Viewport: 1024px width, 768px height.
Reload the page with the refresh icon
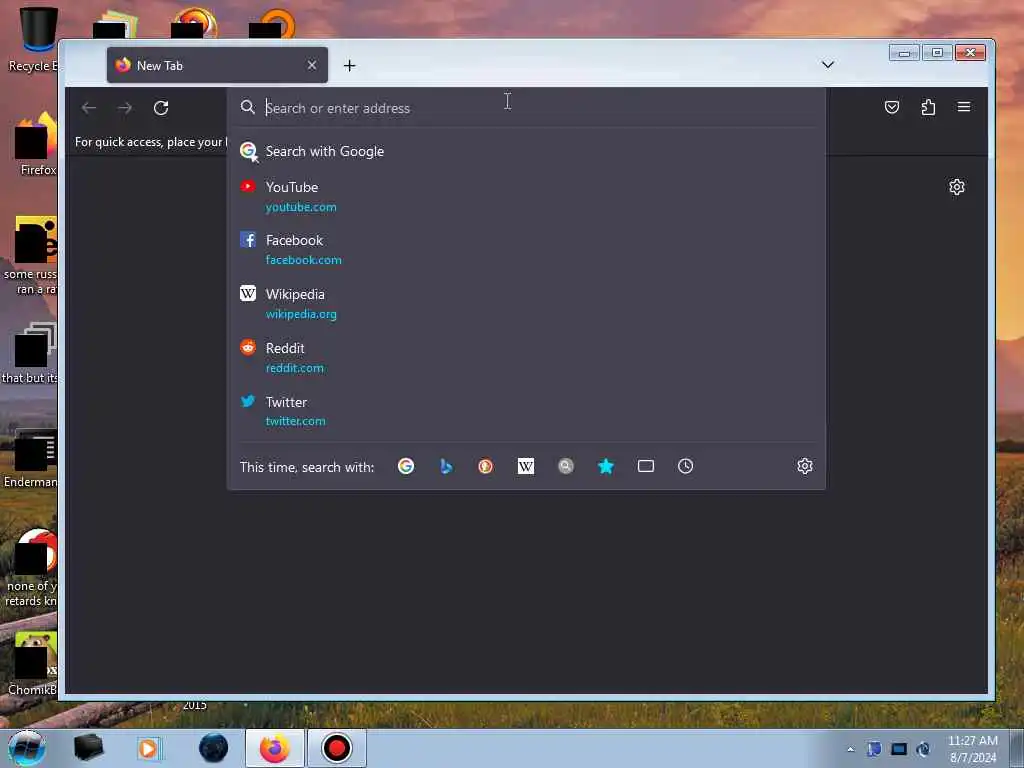(x=161, y=108)
